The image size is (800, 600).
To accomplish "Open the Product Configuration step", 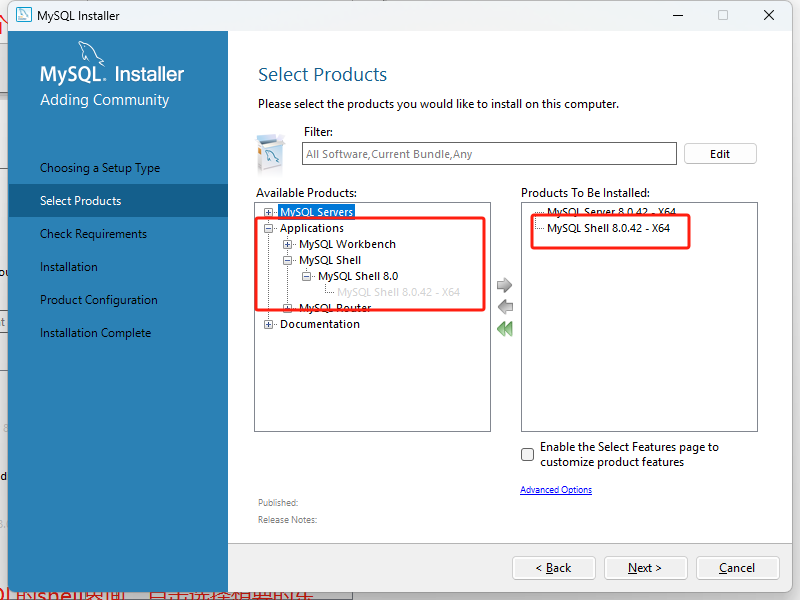I will tap(99, 299).
